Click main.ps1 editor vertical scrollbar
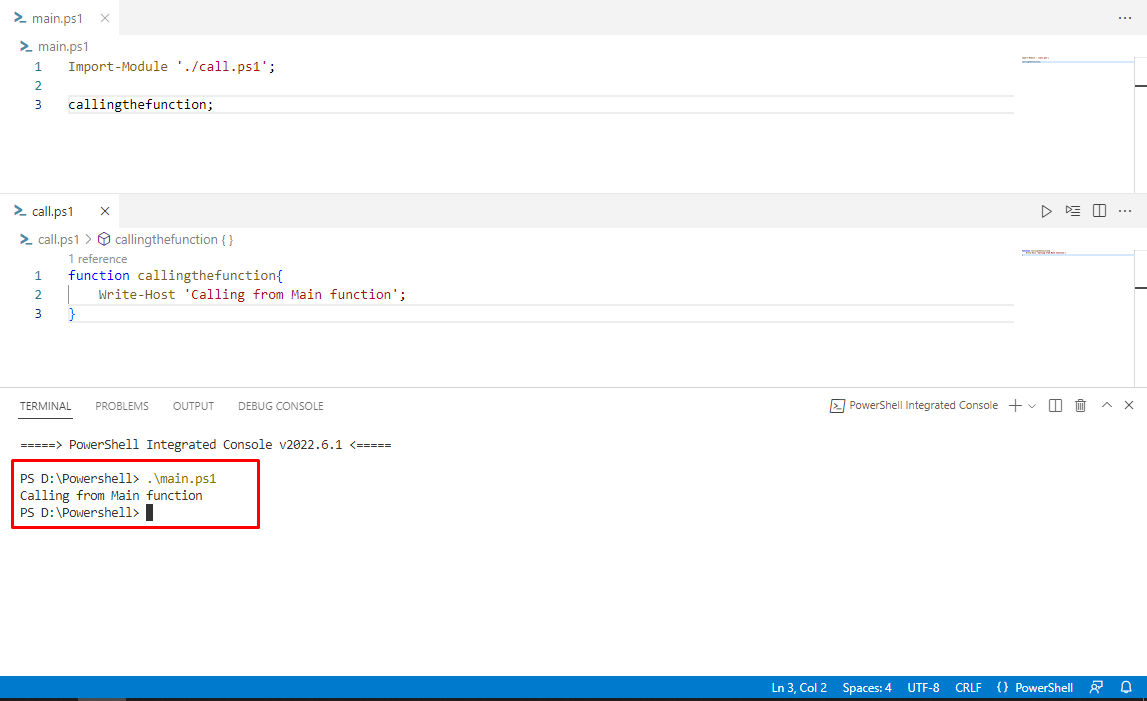The height and width of the screenshot is (701, 1147). (1140, 124)
